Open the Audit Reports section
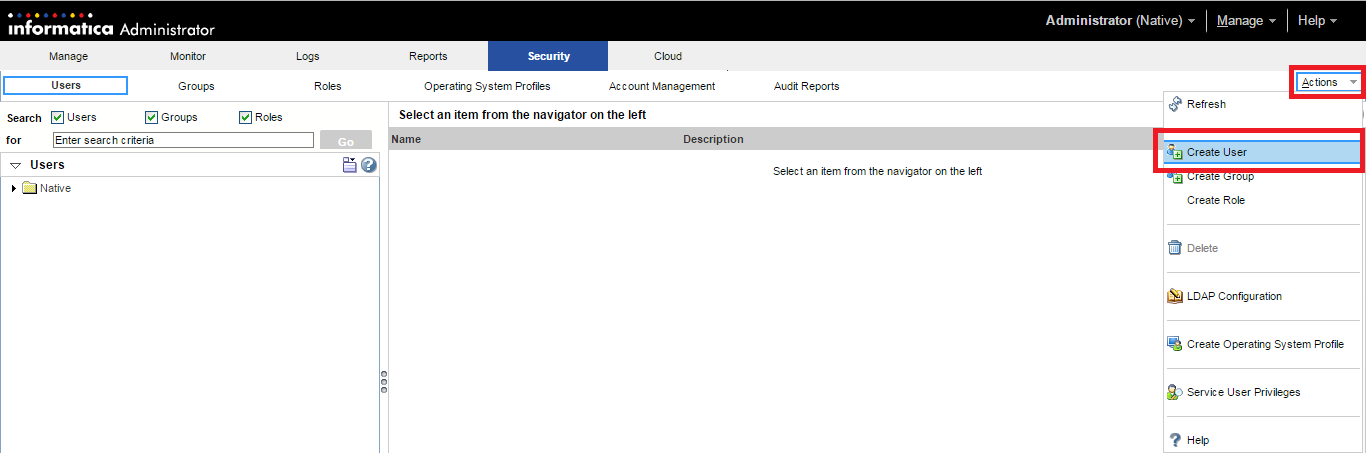1366x453 pixels. point(806,86)
